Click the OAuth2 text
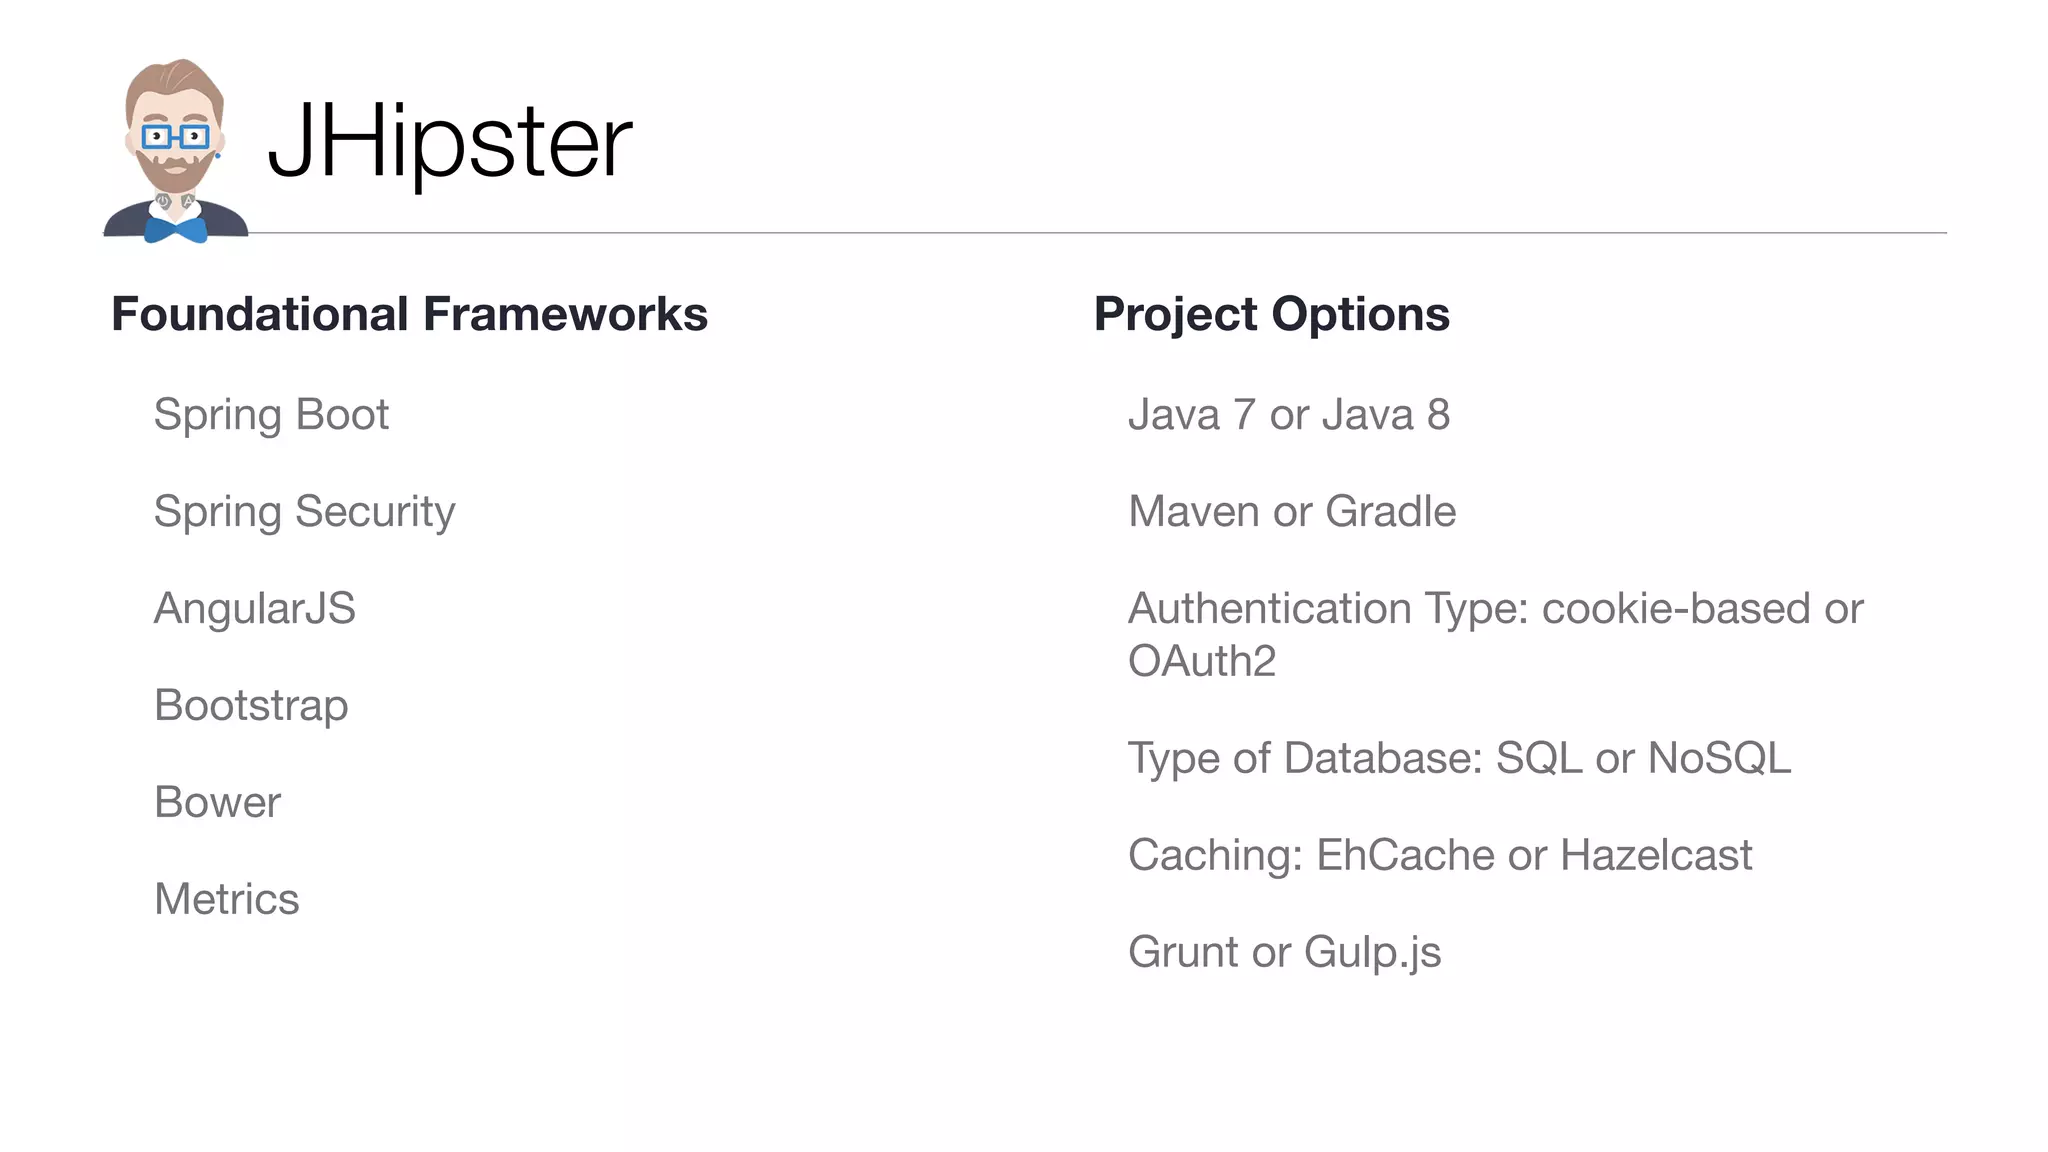This screenshot has width=2048, height=1152. click(1201, 661)
